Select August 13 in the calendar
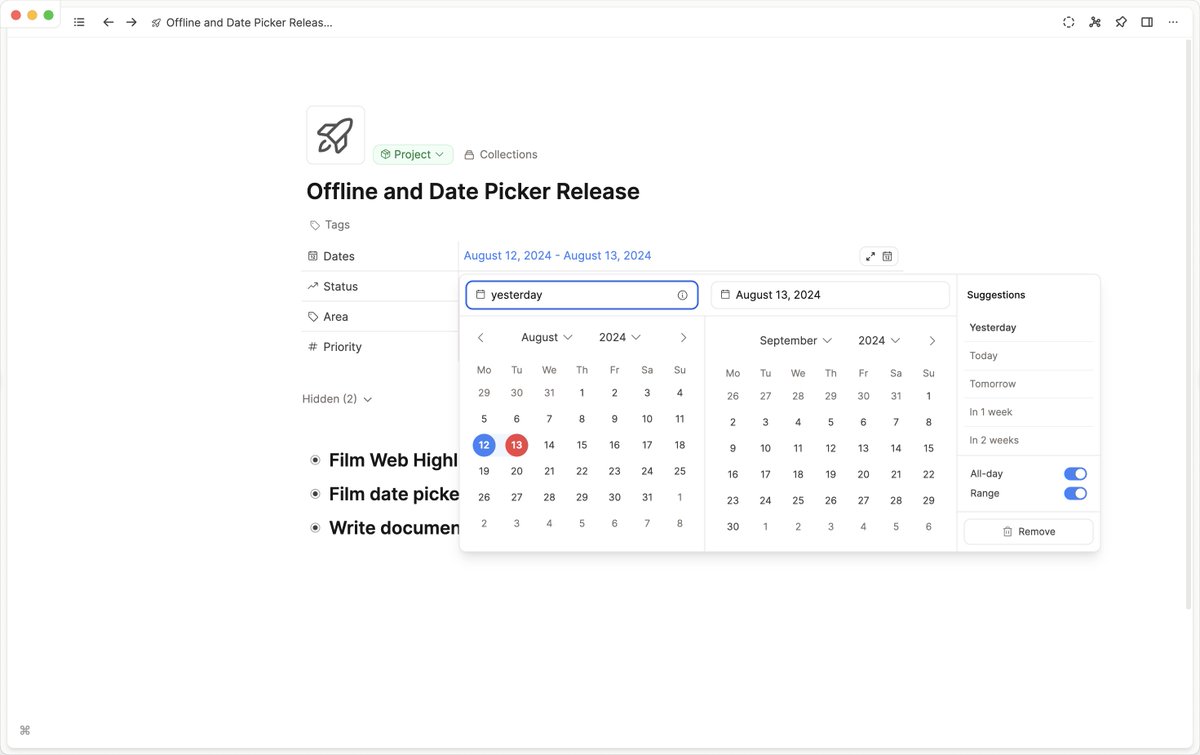 516,445
